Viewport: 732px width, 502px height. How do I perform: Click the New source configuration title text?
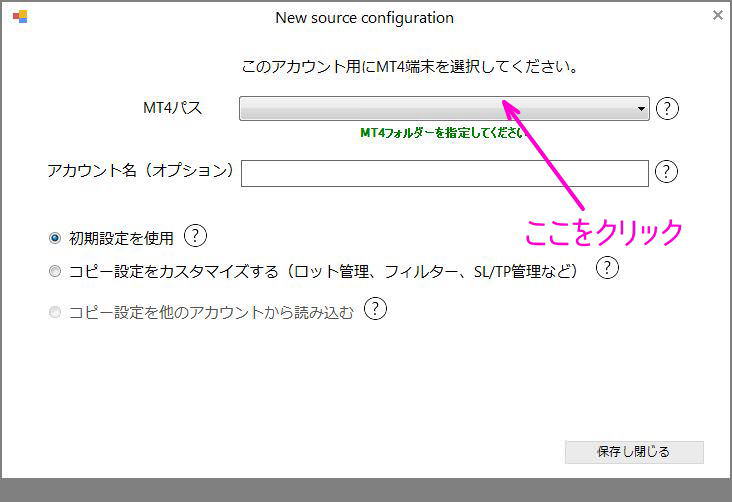[x=365, y=18]
